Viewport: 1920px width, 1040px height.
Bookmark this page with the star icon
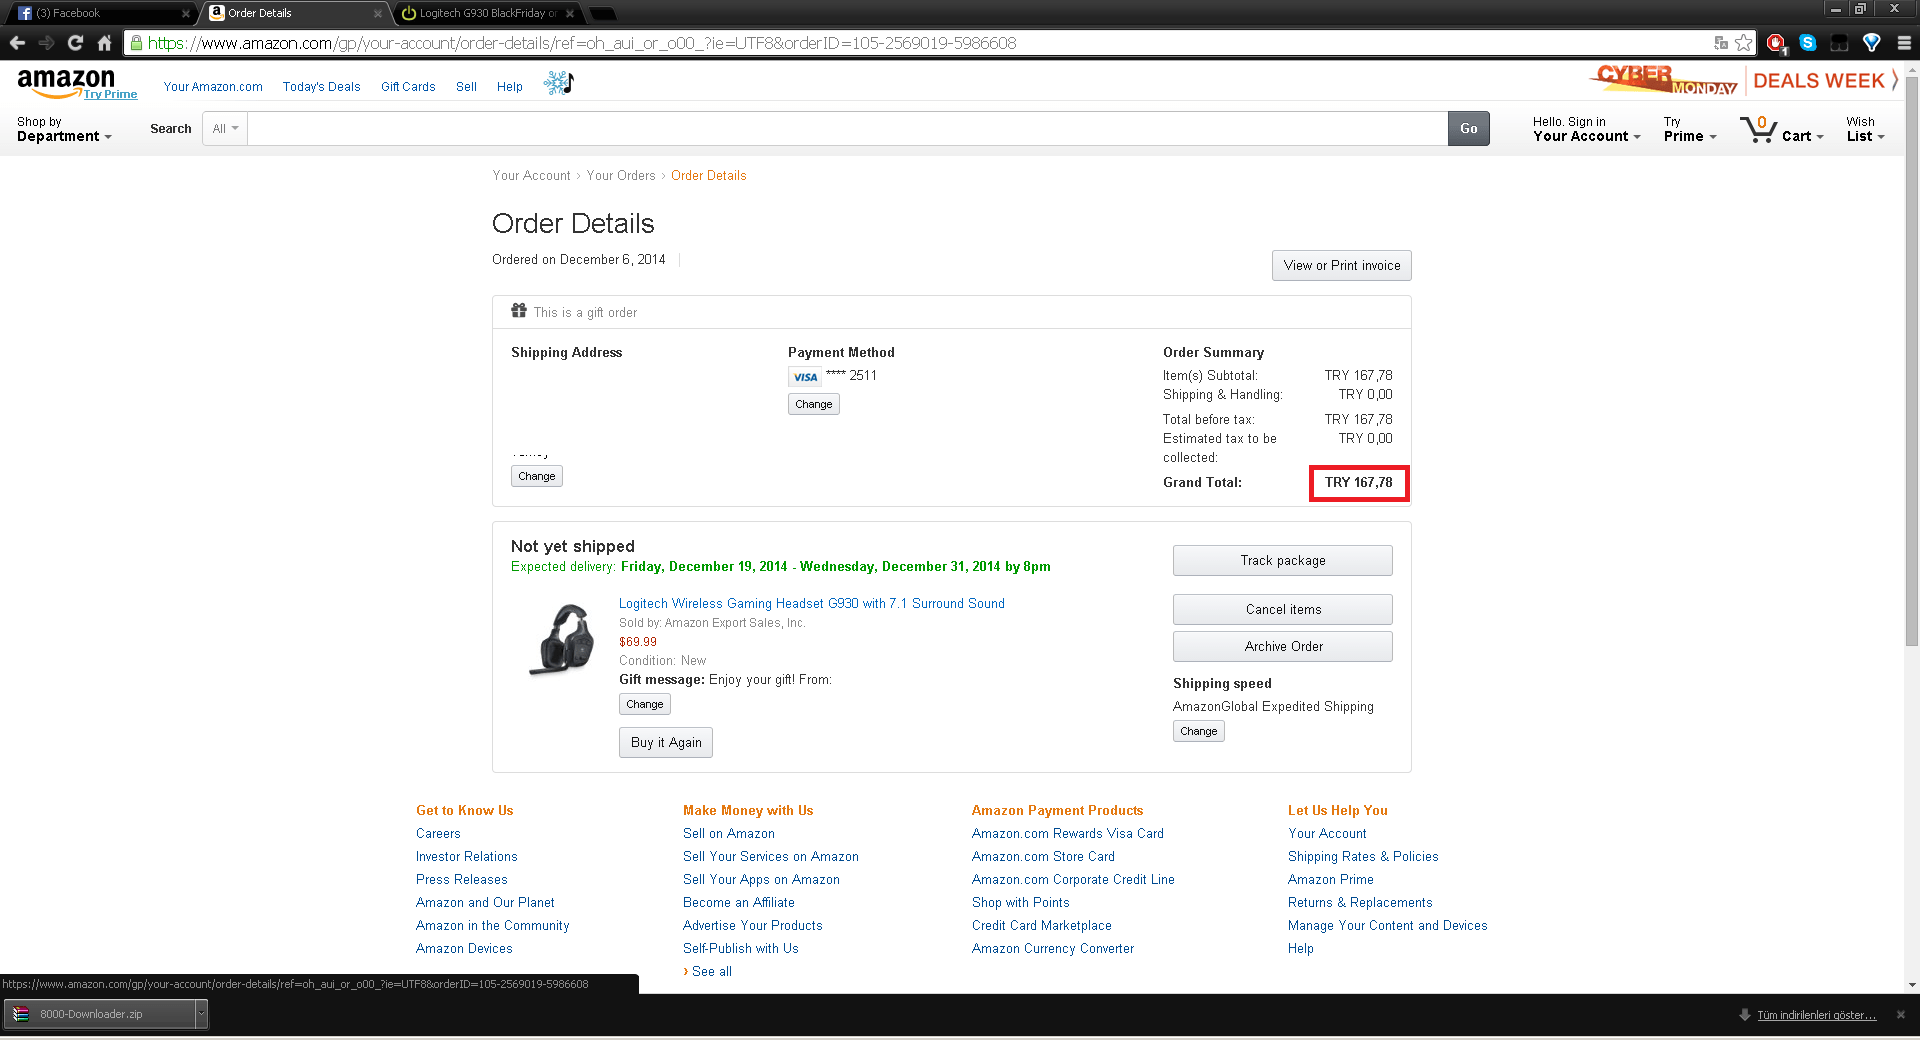click(x=1744, y=43)
